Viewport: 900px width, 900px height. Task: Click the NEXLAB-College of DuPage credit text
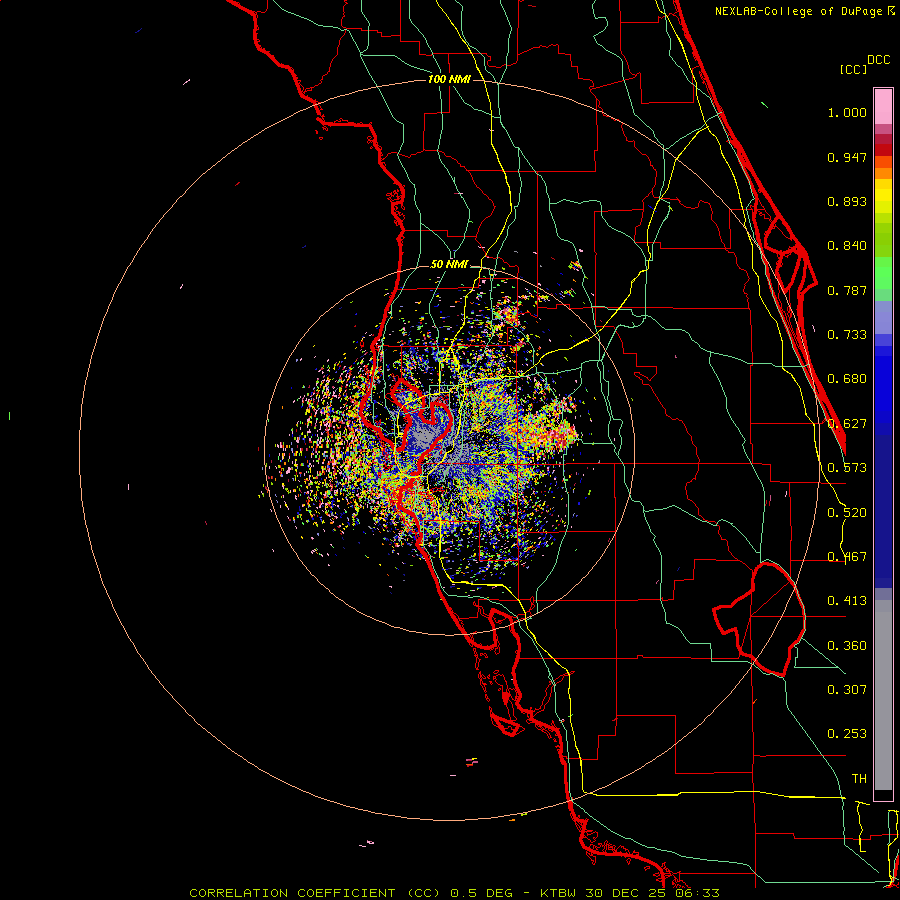click(x=798, y=11)
